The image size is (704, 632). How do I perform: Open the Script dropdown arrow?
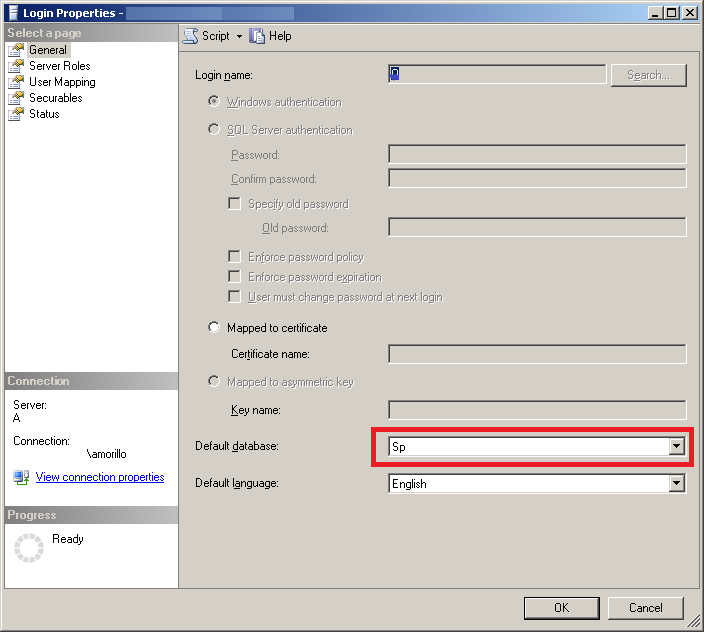click(x=239, y=36)
